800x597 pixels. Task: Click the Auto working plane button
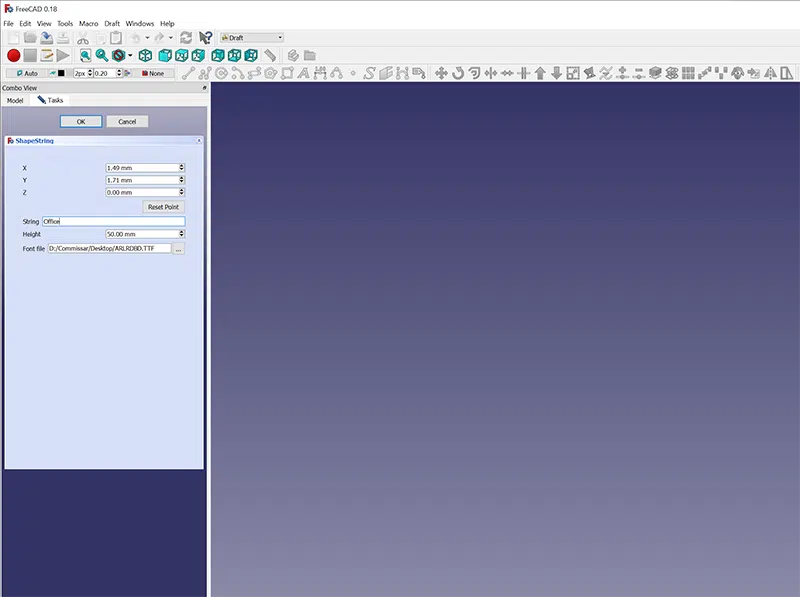tap(27, 73)
